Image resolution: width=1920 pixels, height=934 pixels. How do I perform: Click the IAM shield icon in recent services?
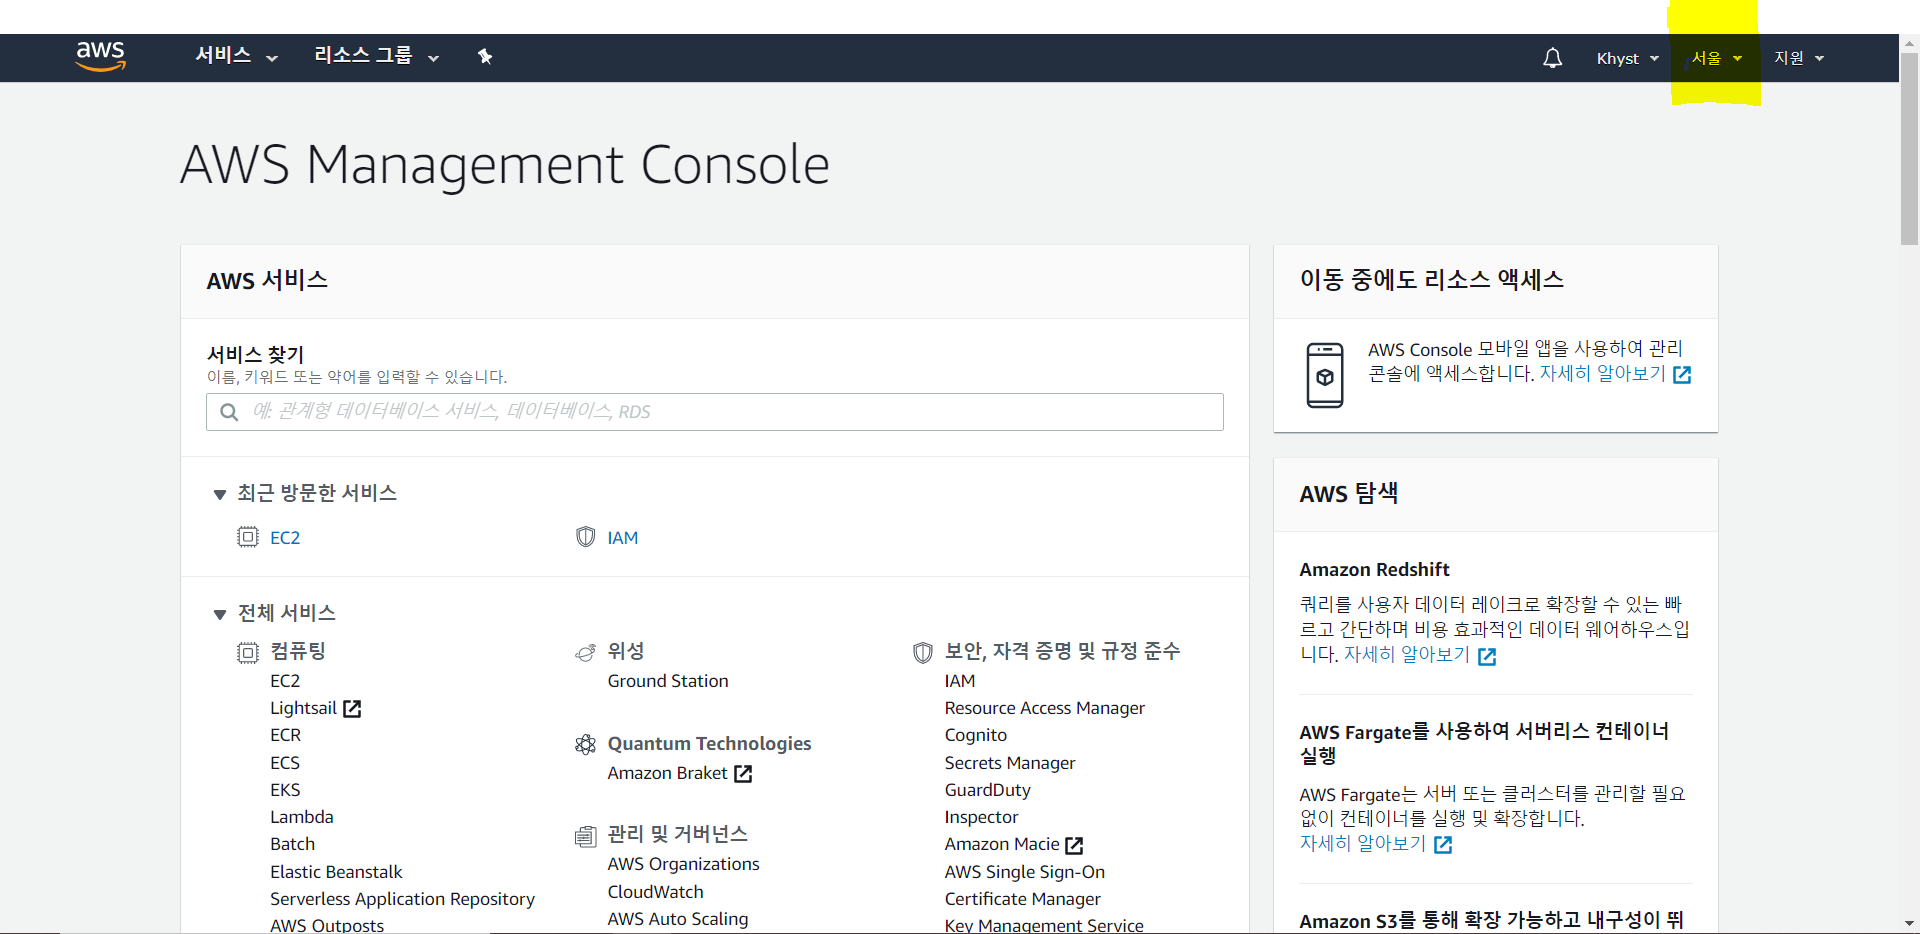(x=585, y=537)
